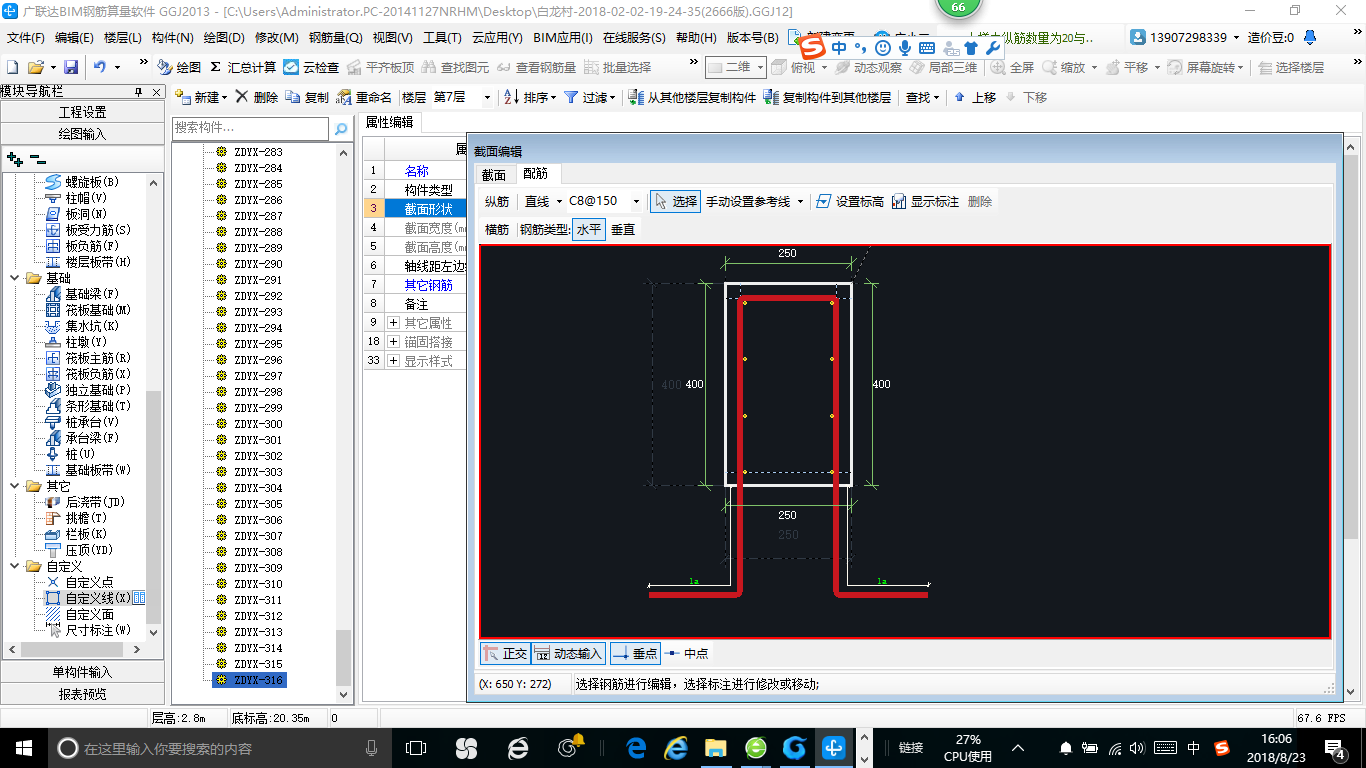The image size is (1366, 768).
Task: Click 从其他楼层复制构件
Action: pyautogui.click(x=692, y=97)
